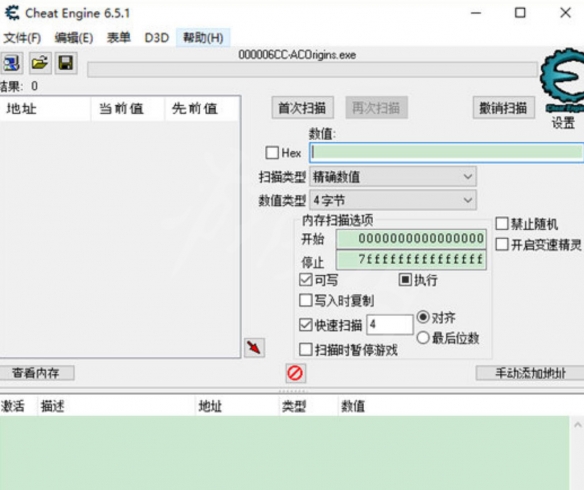Click the 首次扫描 button
This screenshot has height=490, width=584.
tap(302, 108)
